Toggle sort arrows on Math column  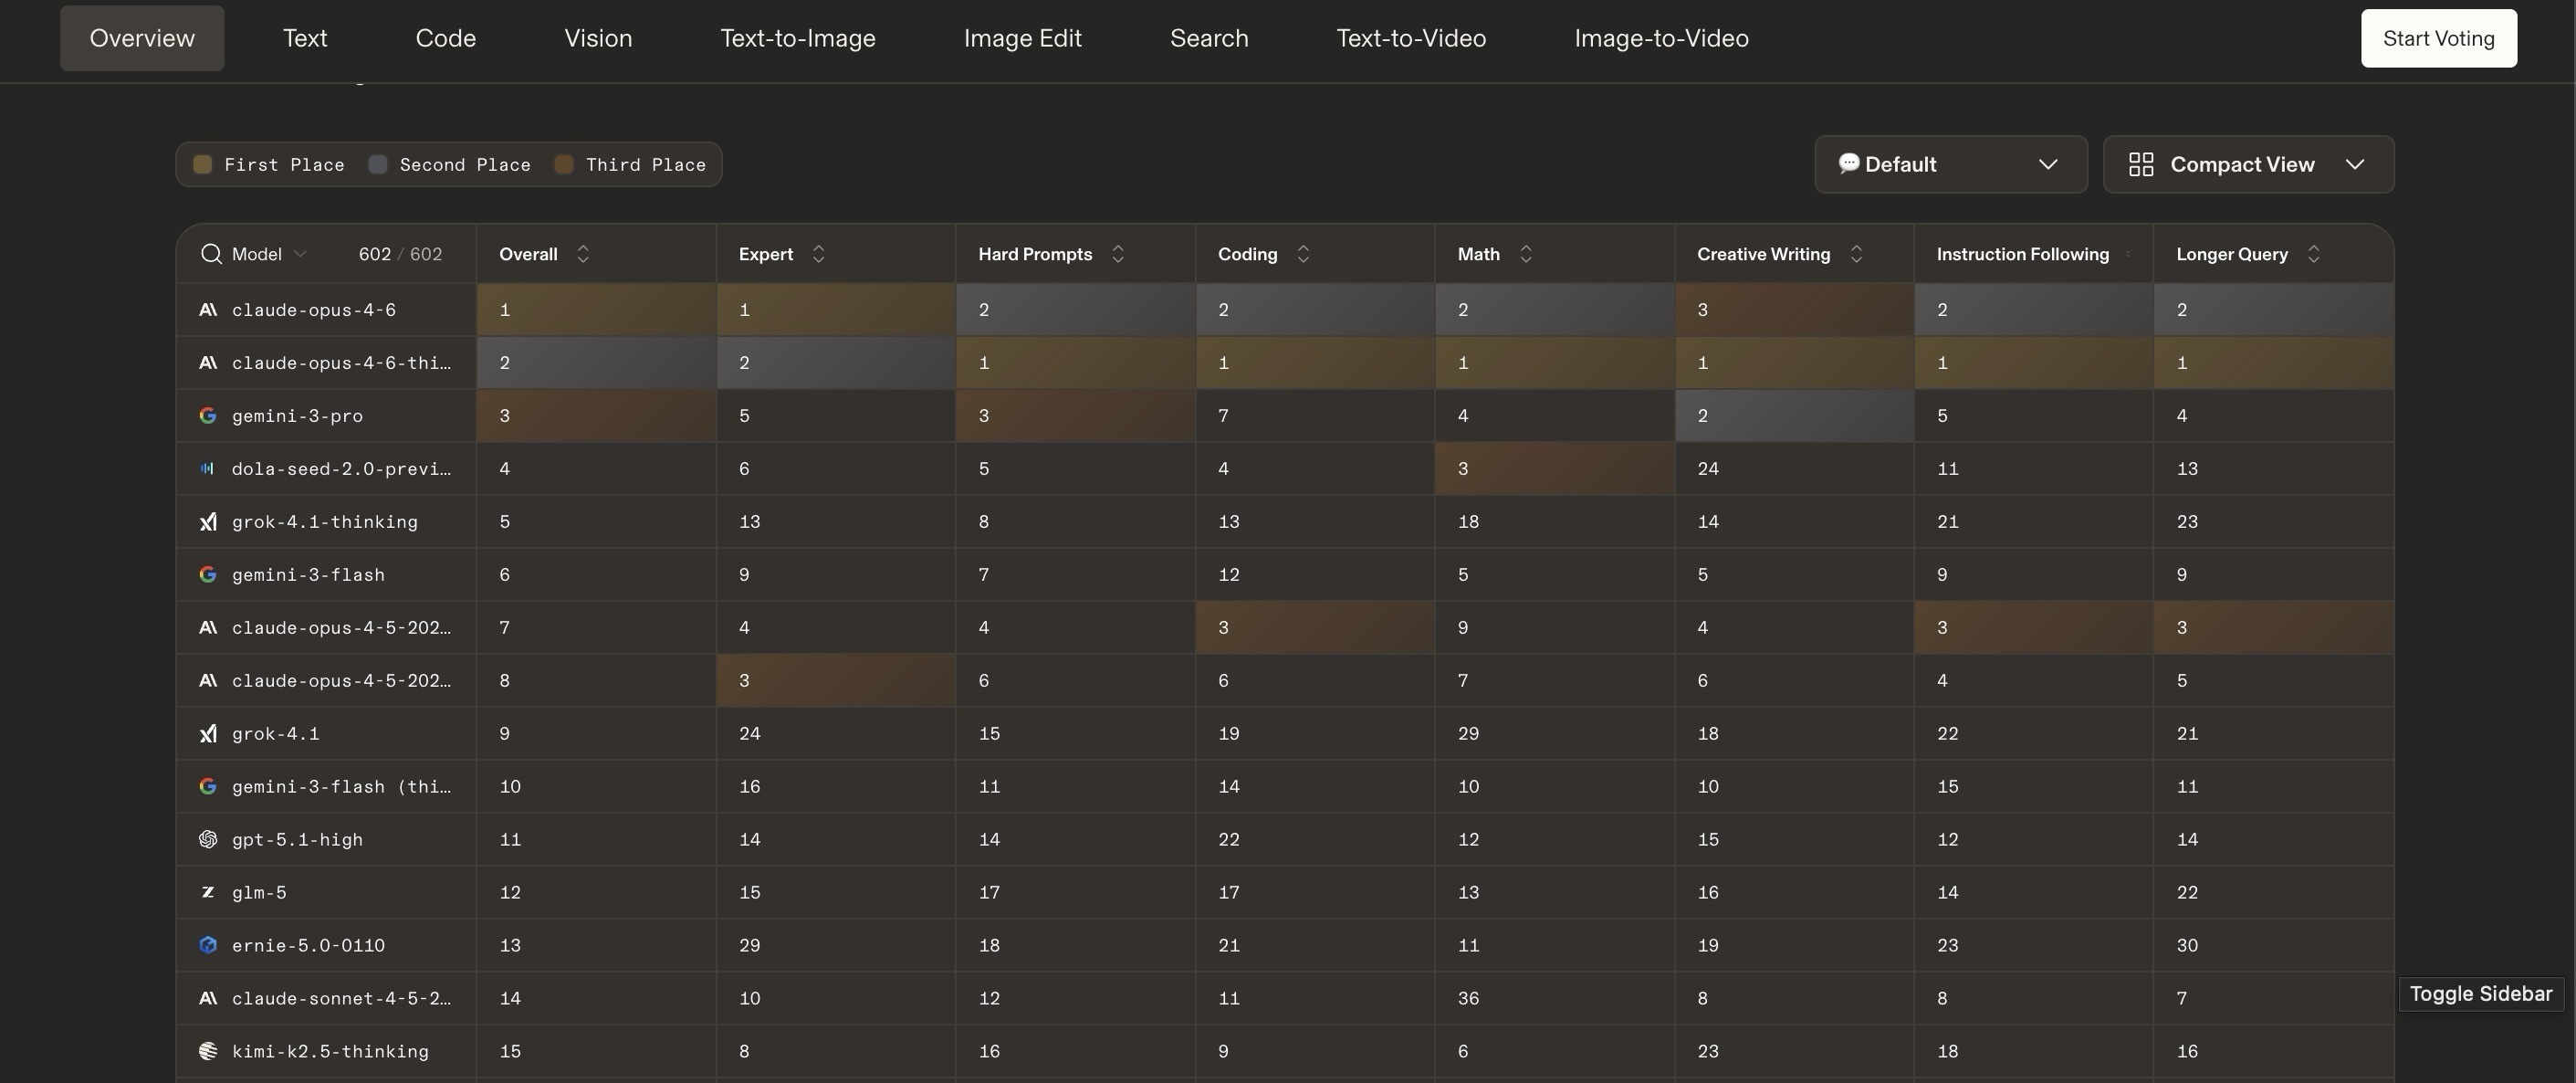(x=1525, y=254)
